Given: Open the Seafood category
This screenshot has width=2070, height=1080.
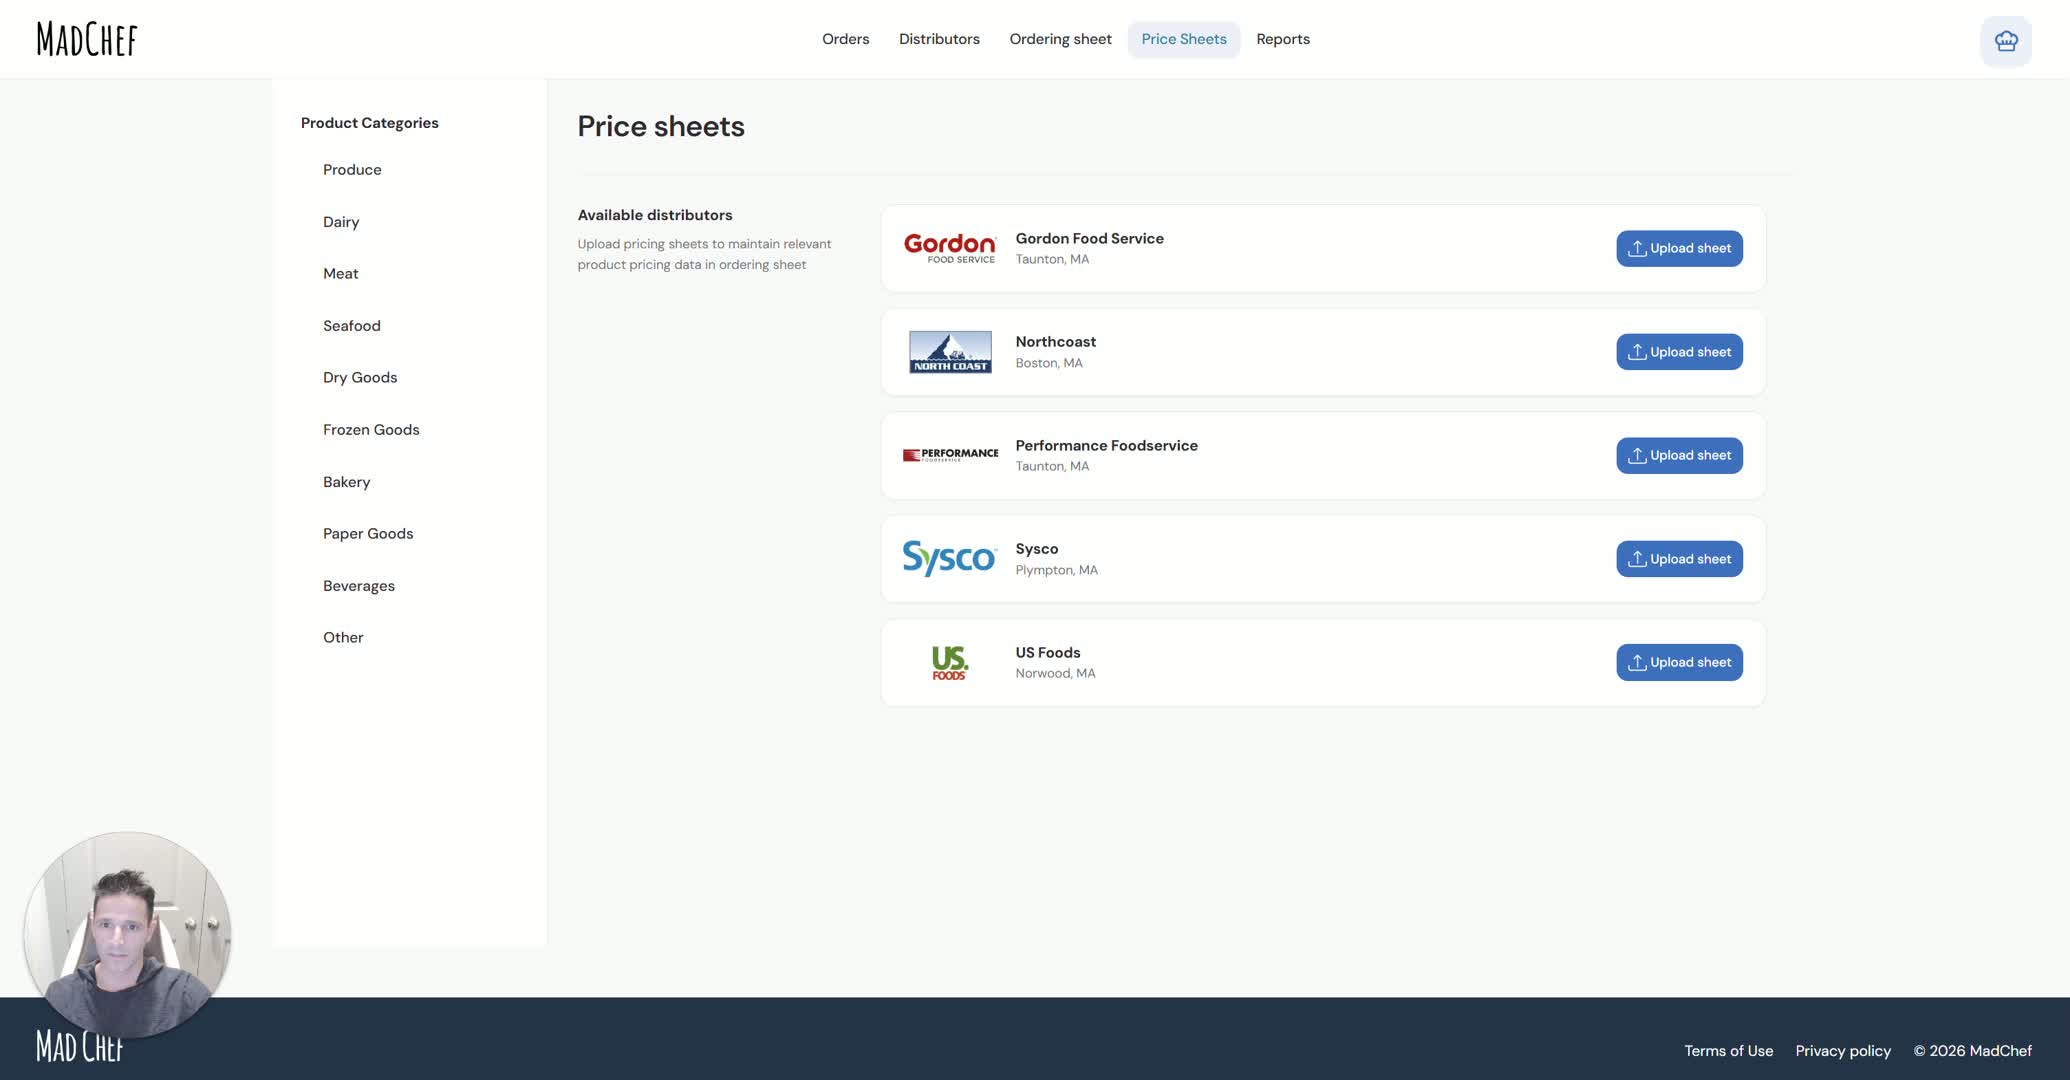Looking at the screenshot, I should [352, 326].
